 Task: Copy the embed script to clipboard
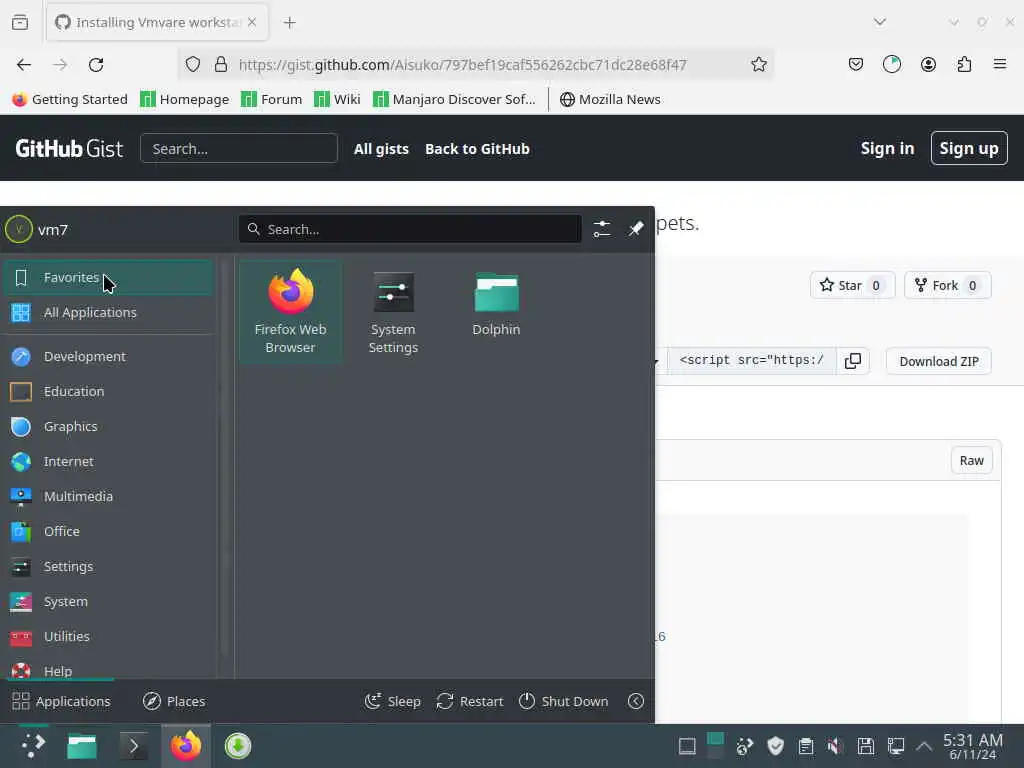pyautogui.click(x=853, y=361)
